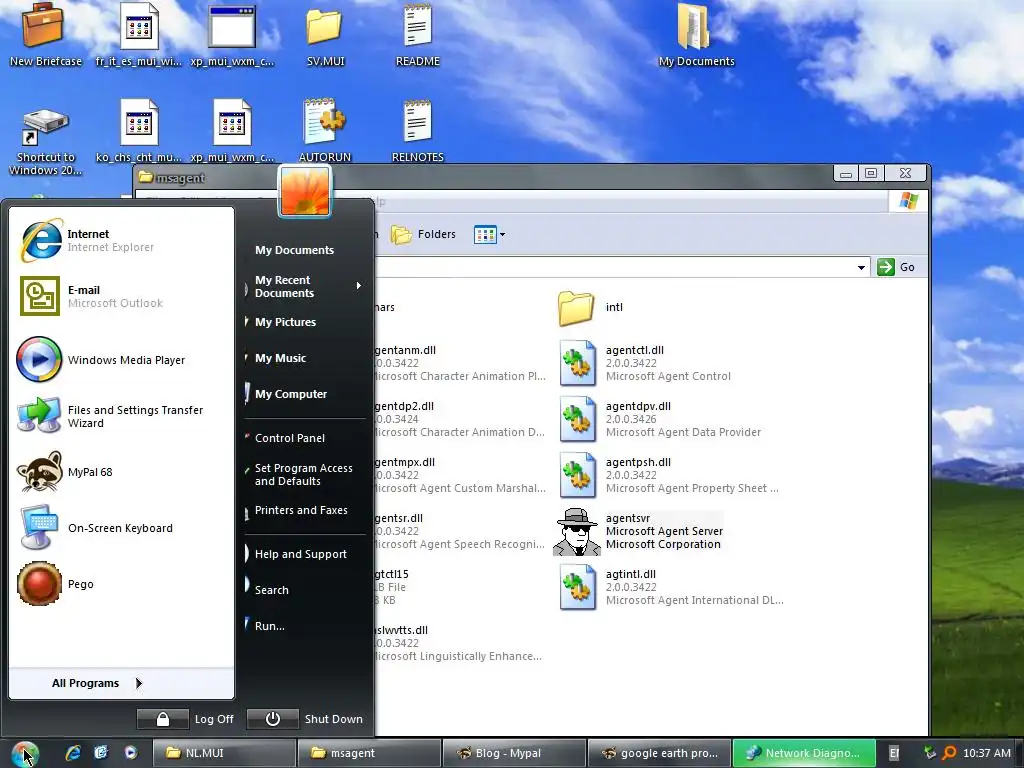Click the 10:37 AM clock
The width and height of the screenshot is (1024, 768).
click(x=987, y=753)
